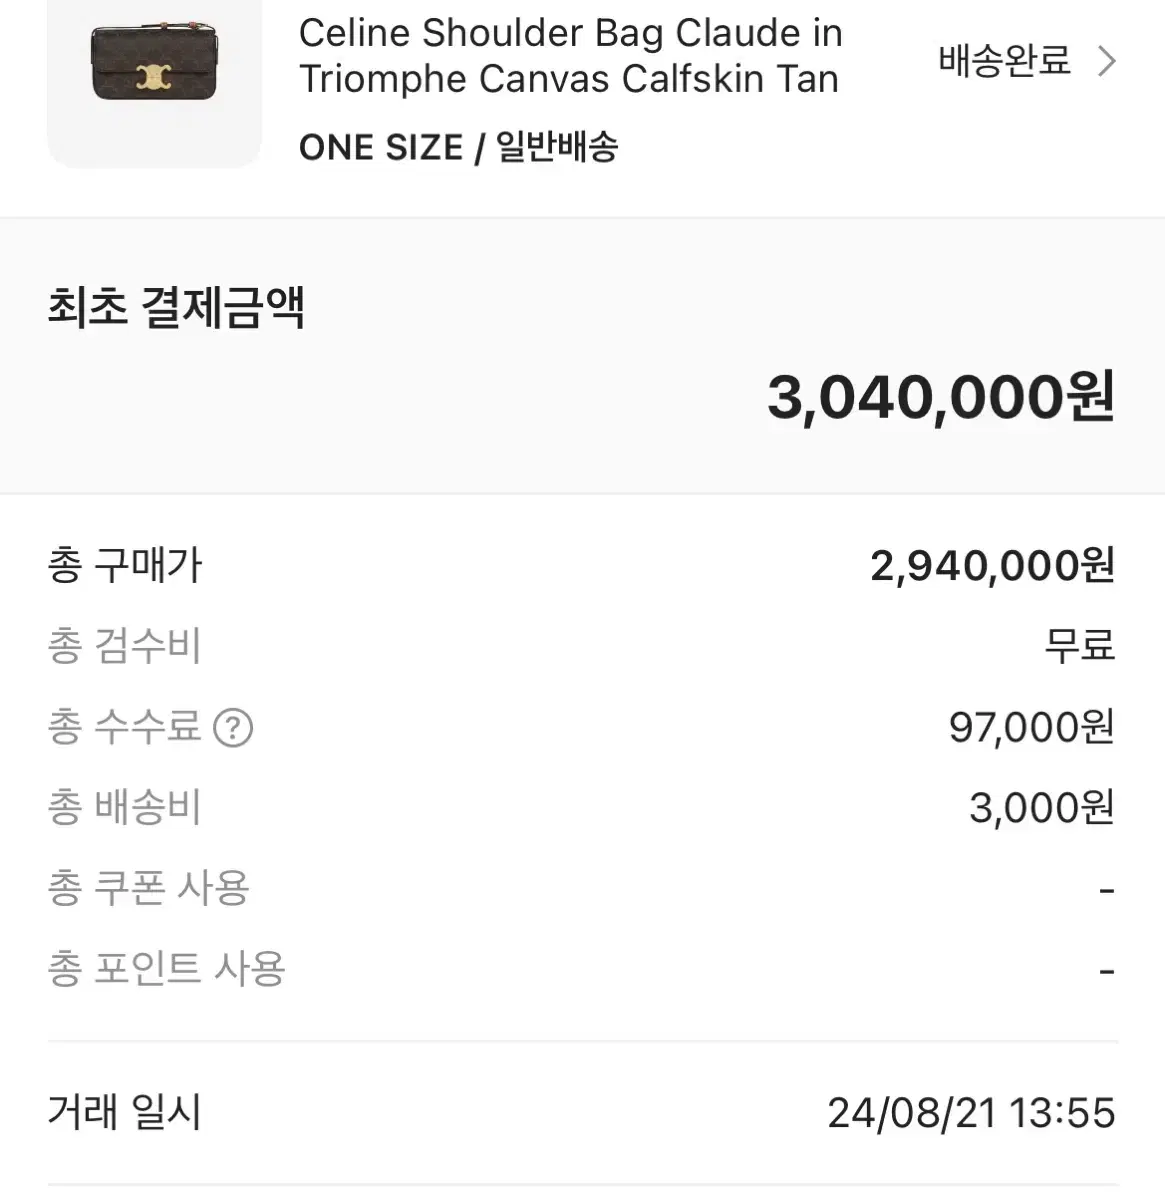
Task: Tap the 총 수수료 fee label
Action: pyautogui.click(x=125, y=726)
